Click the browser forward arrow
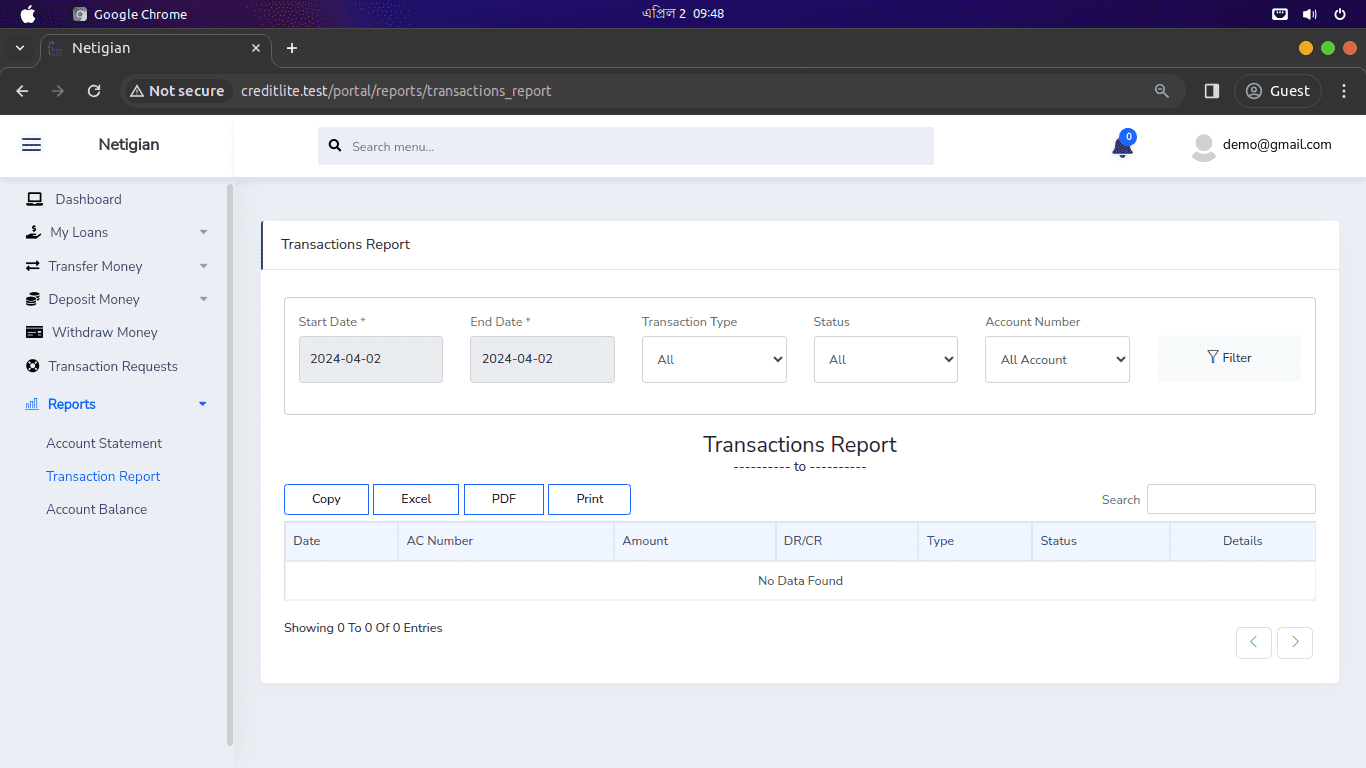The image size is (1366, 768). [x=58, y=91]
